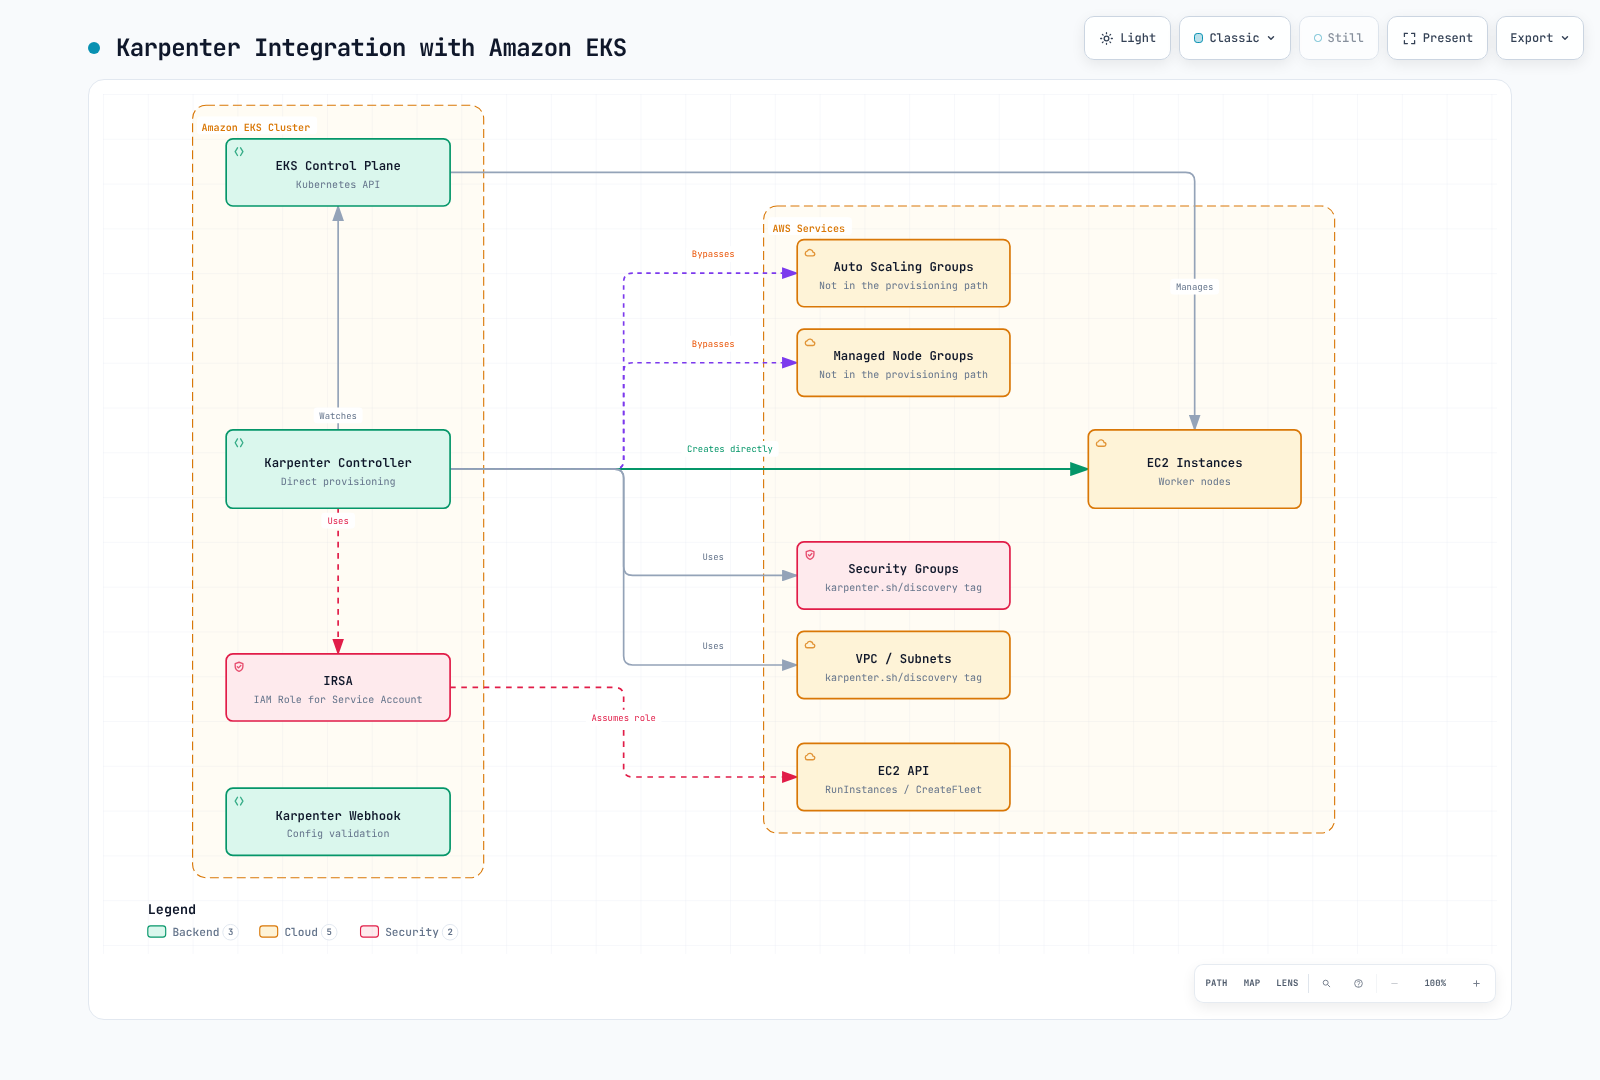Toggle Security category in the legend

408,932
